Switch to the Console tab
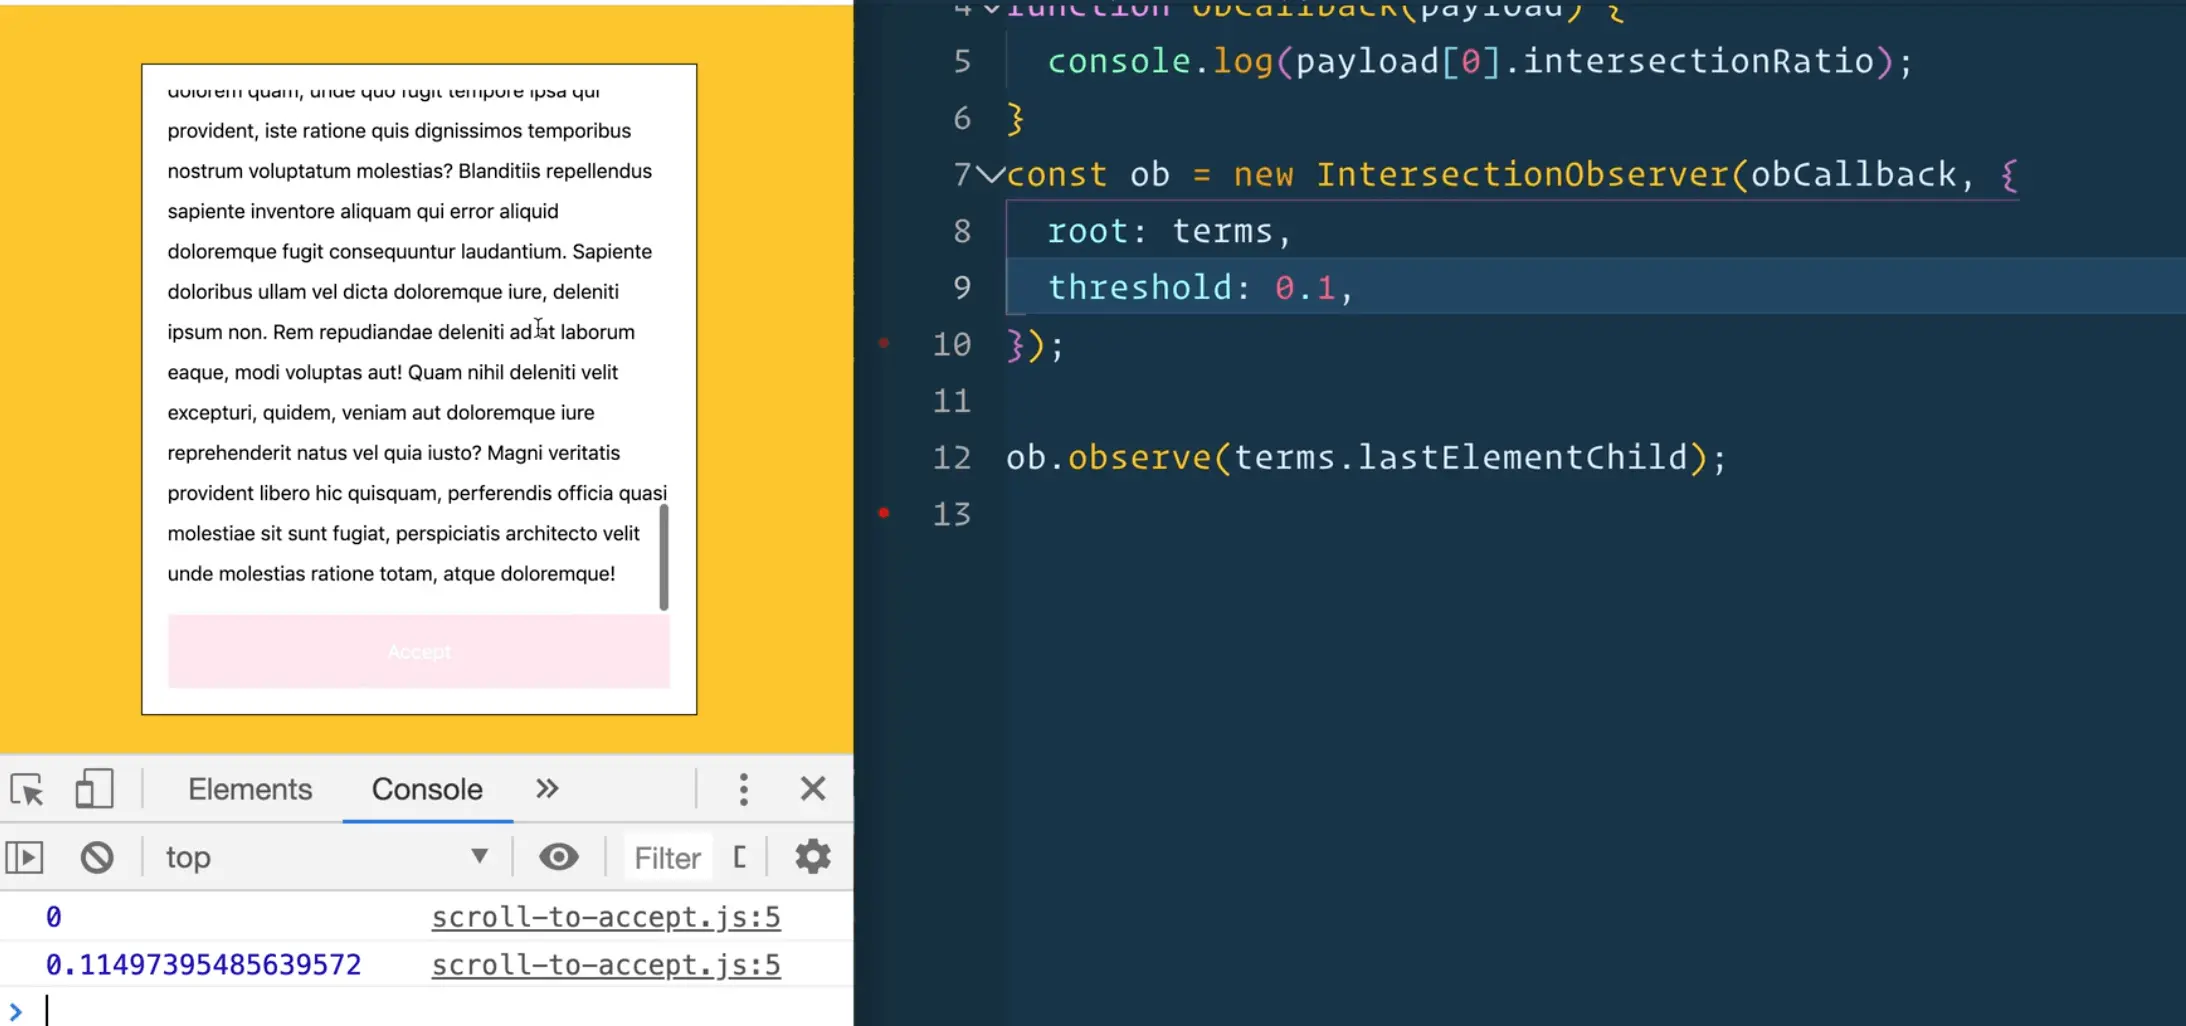 [x=427, y=789]
